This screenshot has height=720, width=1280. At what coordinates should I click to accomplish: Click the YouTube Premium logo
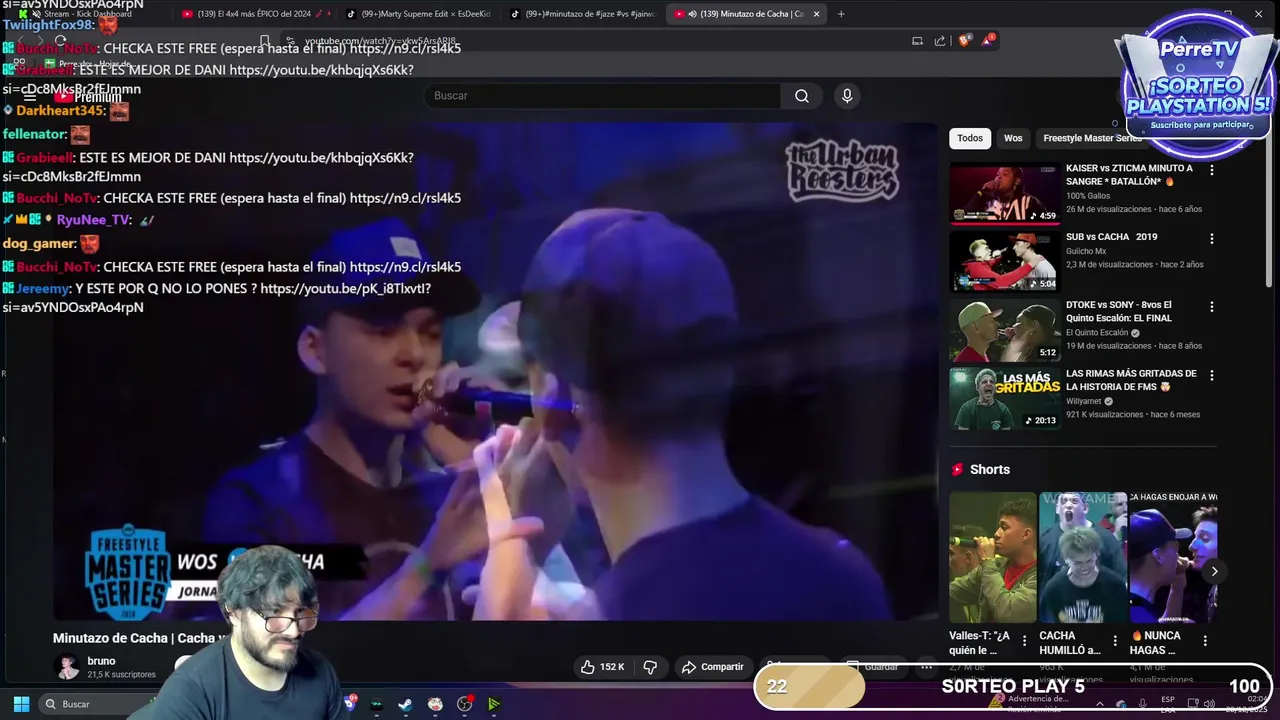tap(87, 97)
